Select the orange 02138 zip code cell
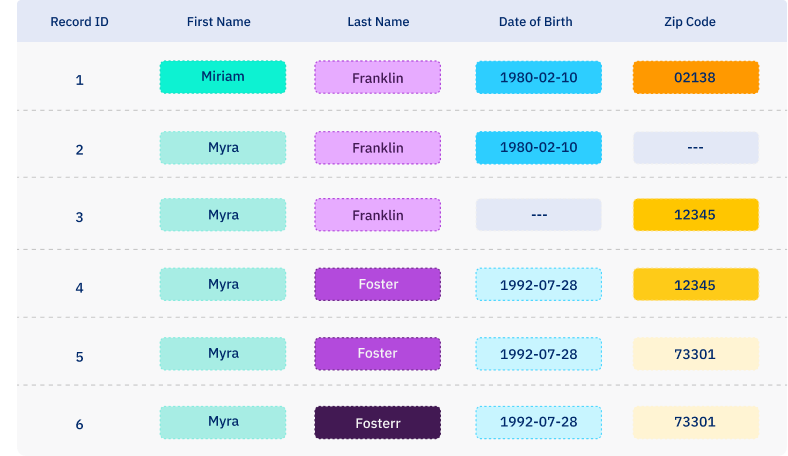 point(695,77)
